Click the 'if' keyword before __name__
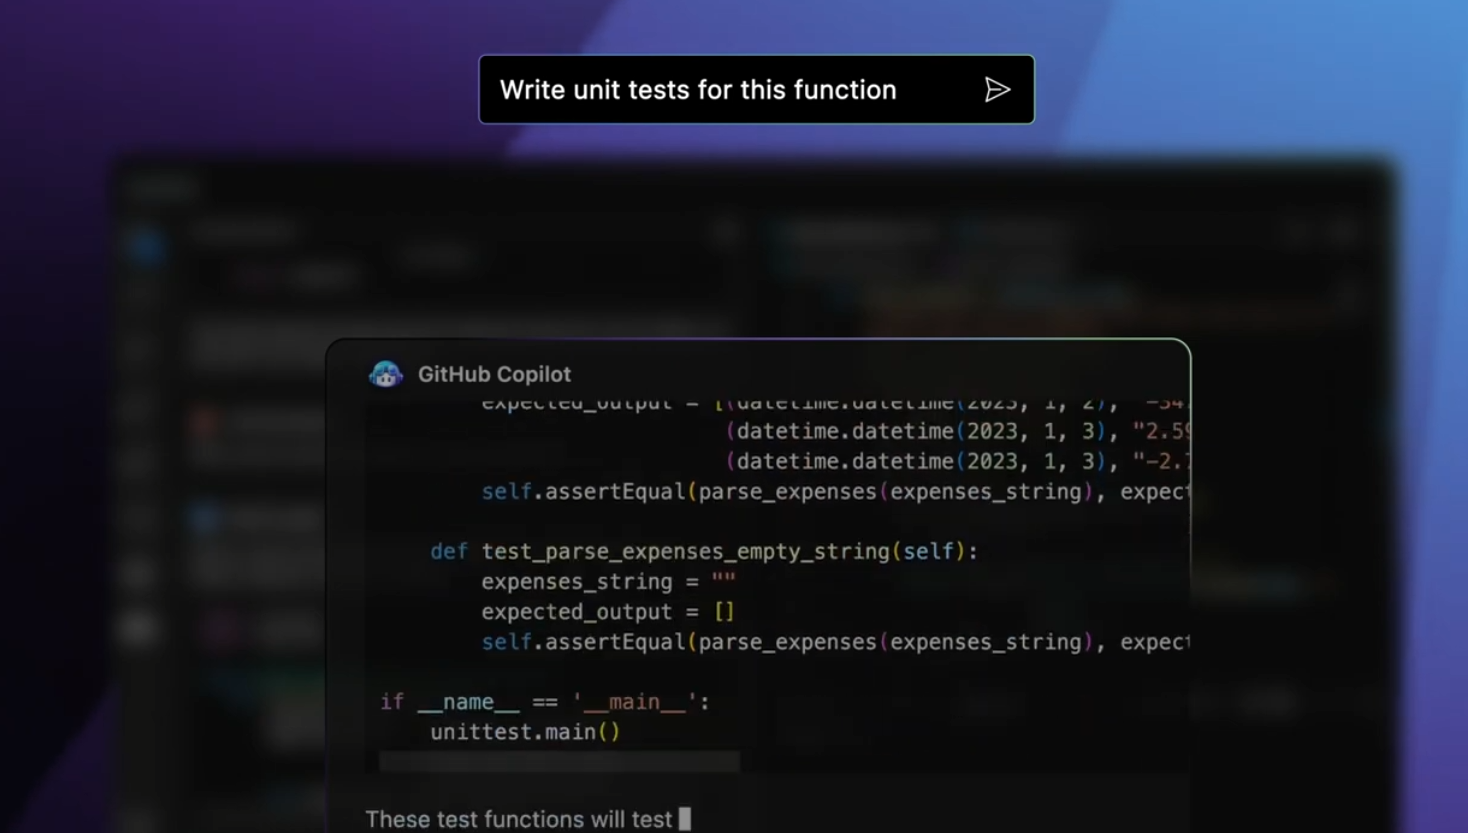This screenshot has height=833, width=1468. point(391,702)
